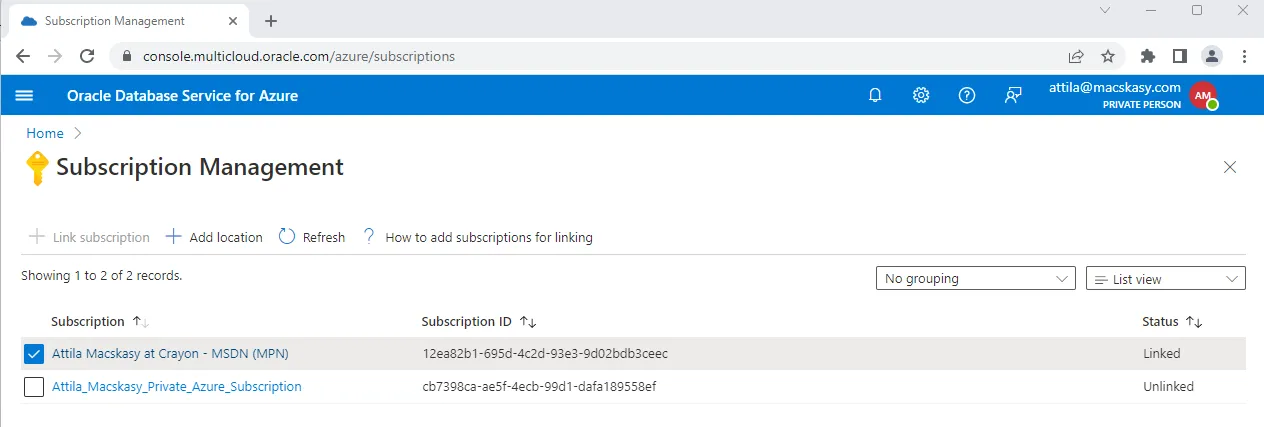Open the List view dropdown

1166,279
